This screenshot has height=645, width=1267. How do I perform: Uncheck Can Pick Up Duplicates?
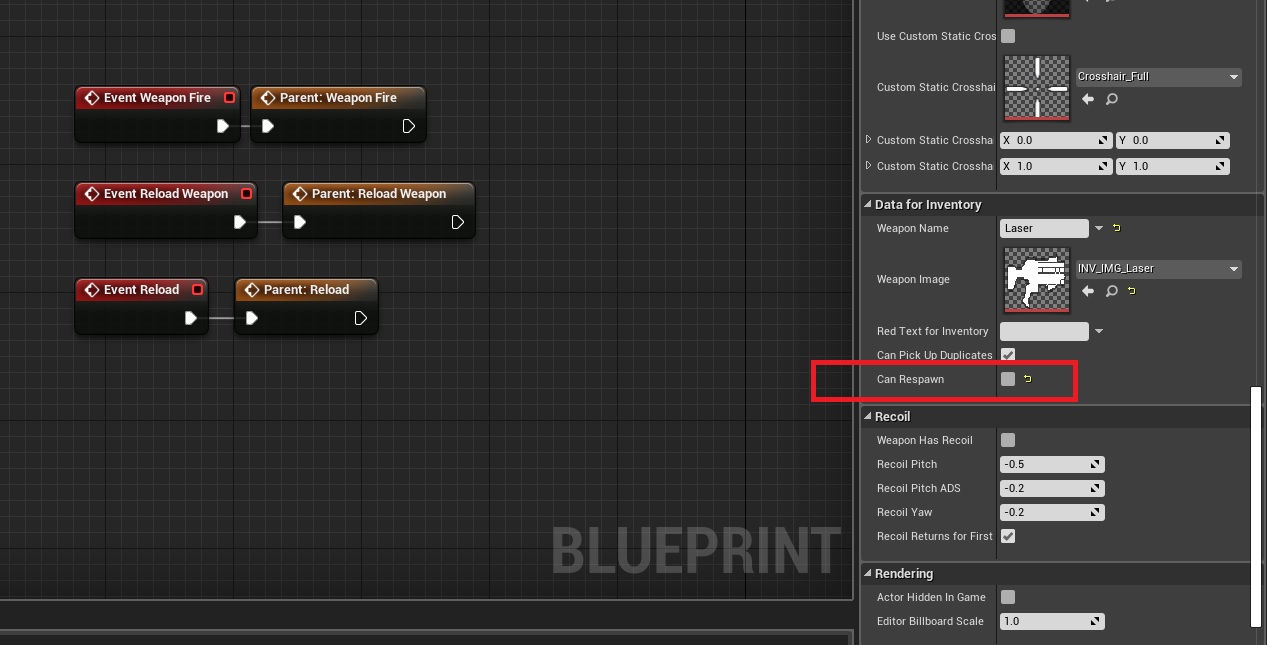tap(1008, 355)
